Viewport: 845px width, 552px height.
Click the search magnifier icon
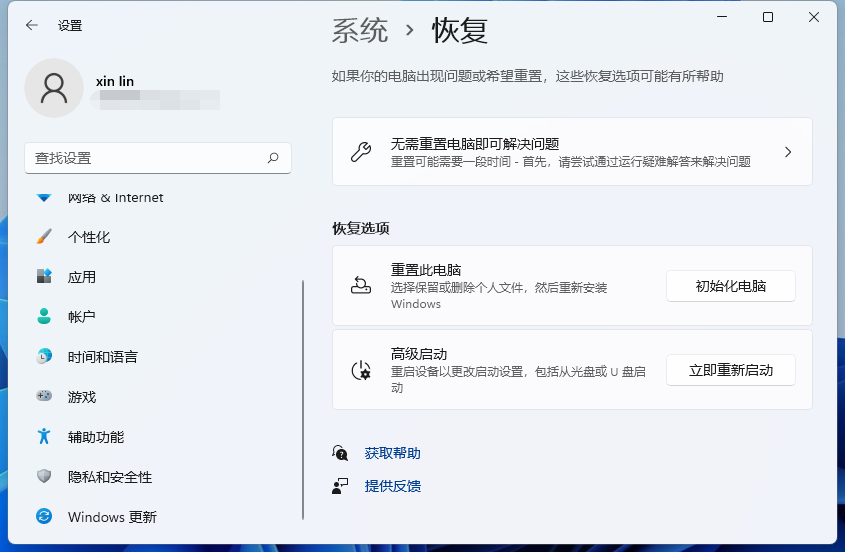point(273,158)
